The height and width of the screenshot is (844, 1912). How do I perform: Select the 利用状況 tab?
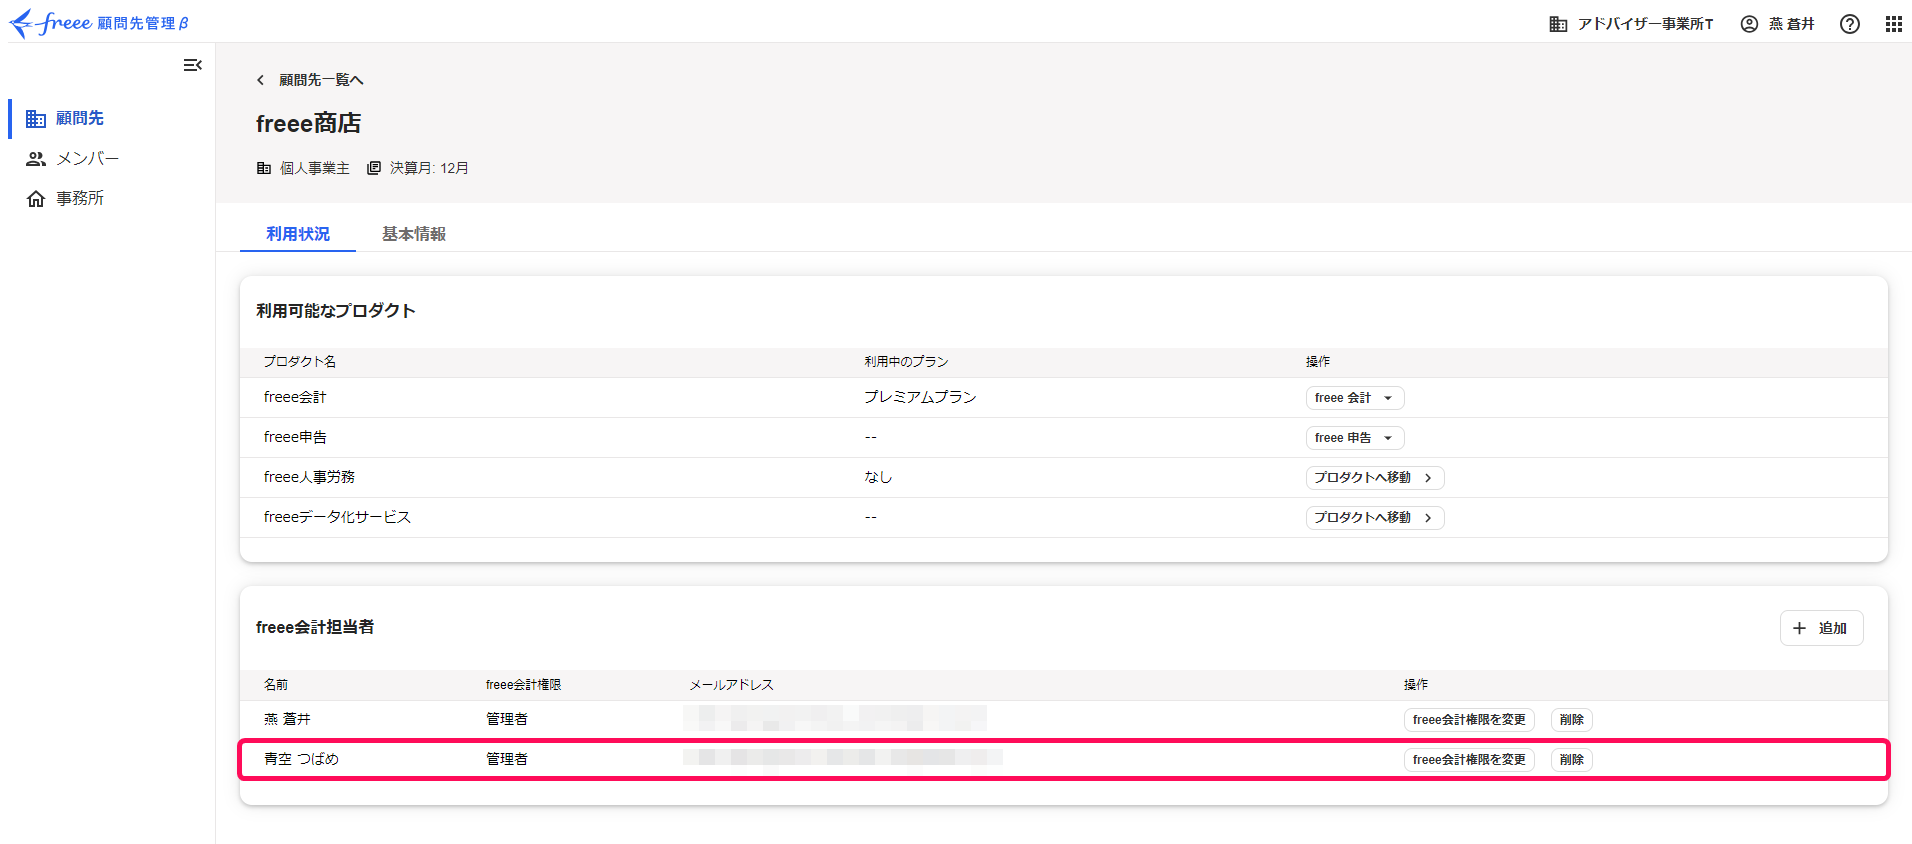pyautogui.click(x=298, y=234)
